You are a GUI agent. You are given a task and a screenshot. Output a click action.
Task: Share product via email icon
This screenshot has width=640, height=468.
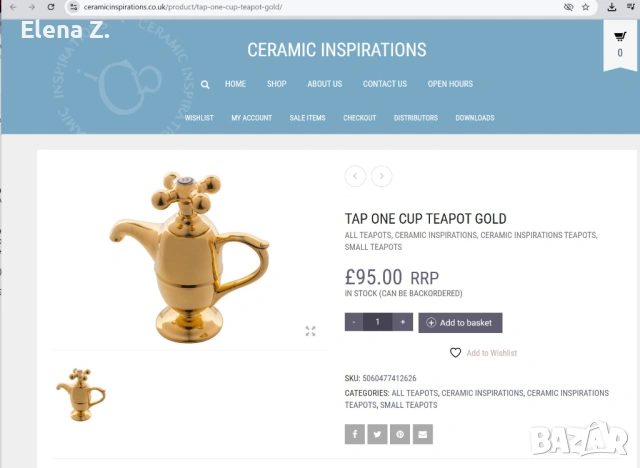coord(423,434)
